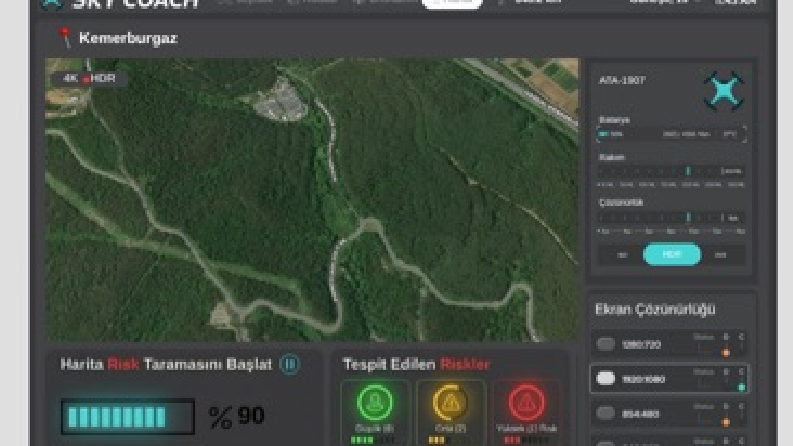Select the 854:480 resolution radio
793x446 pixels.
(x=605, y=413)
